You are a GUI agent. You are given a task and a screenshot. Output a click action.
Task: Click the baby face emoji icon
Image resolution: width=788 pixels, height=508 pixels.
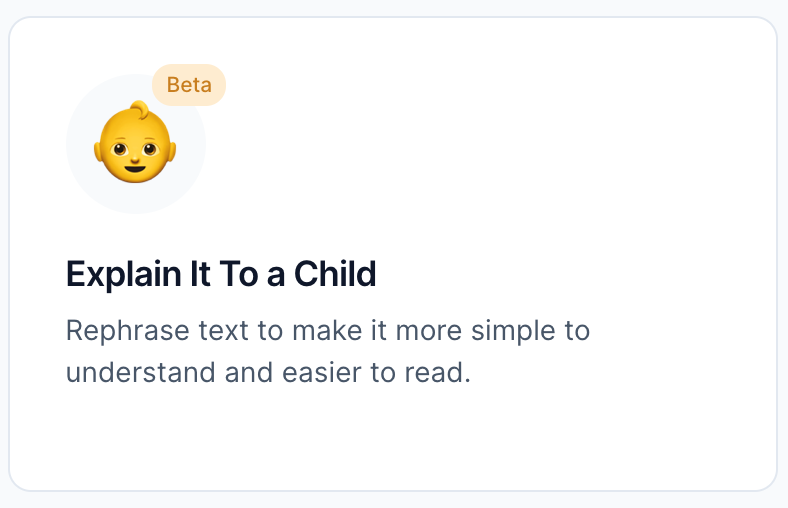pos(135,142)
